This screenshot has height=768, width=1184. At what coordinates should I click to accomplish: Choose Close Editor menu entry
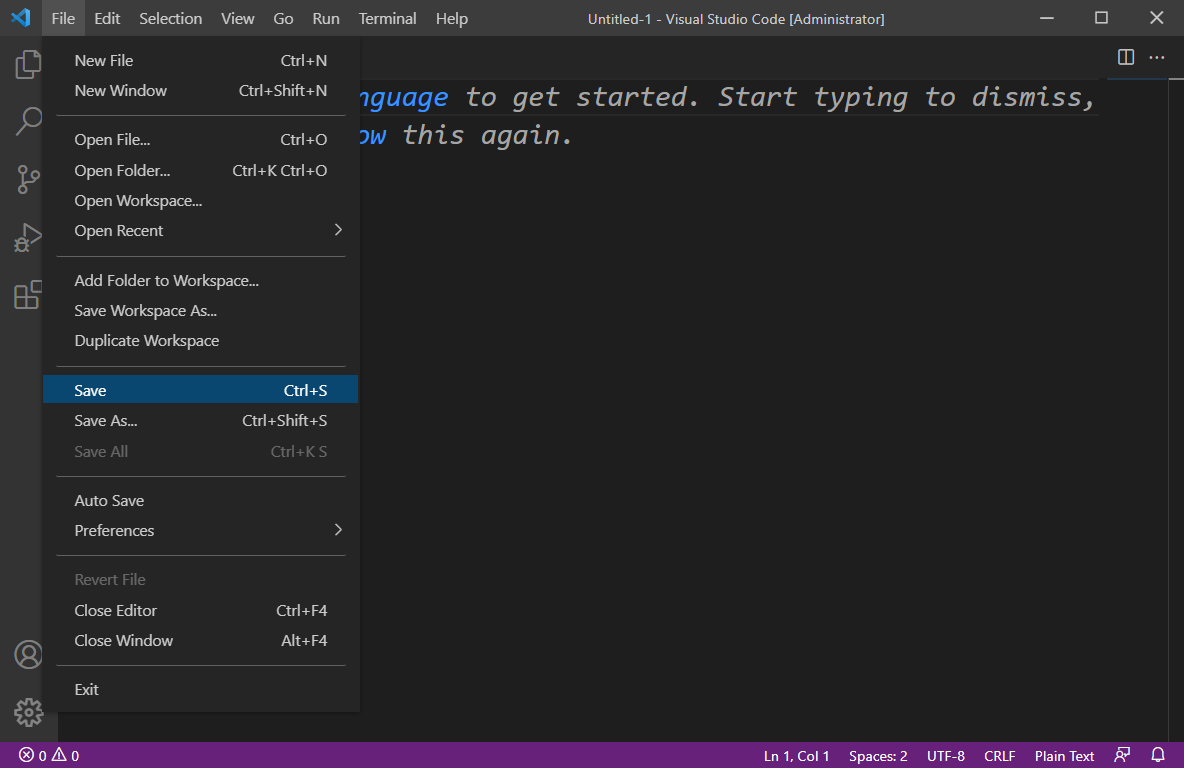200,610
